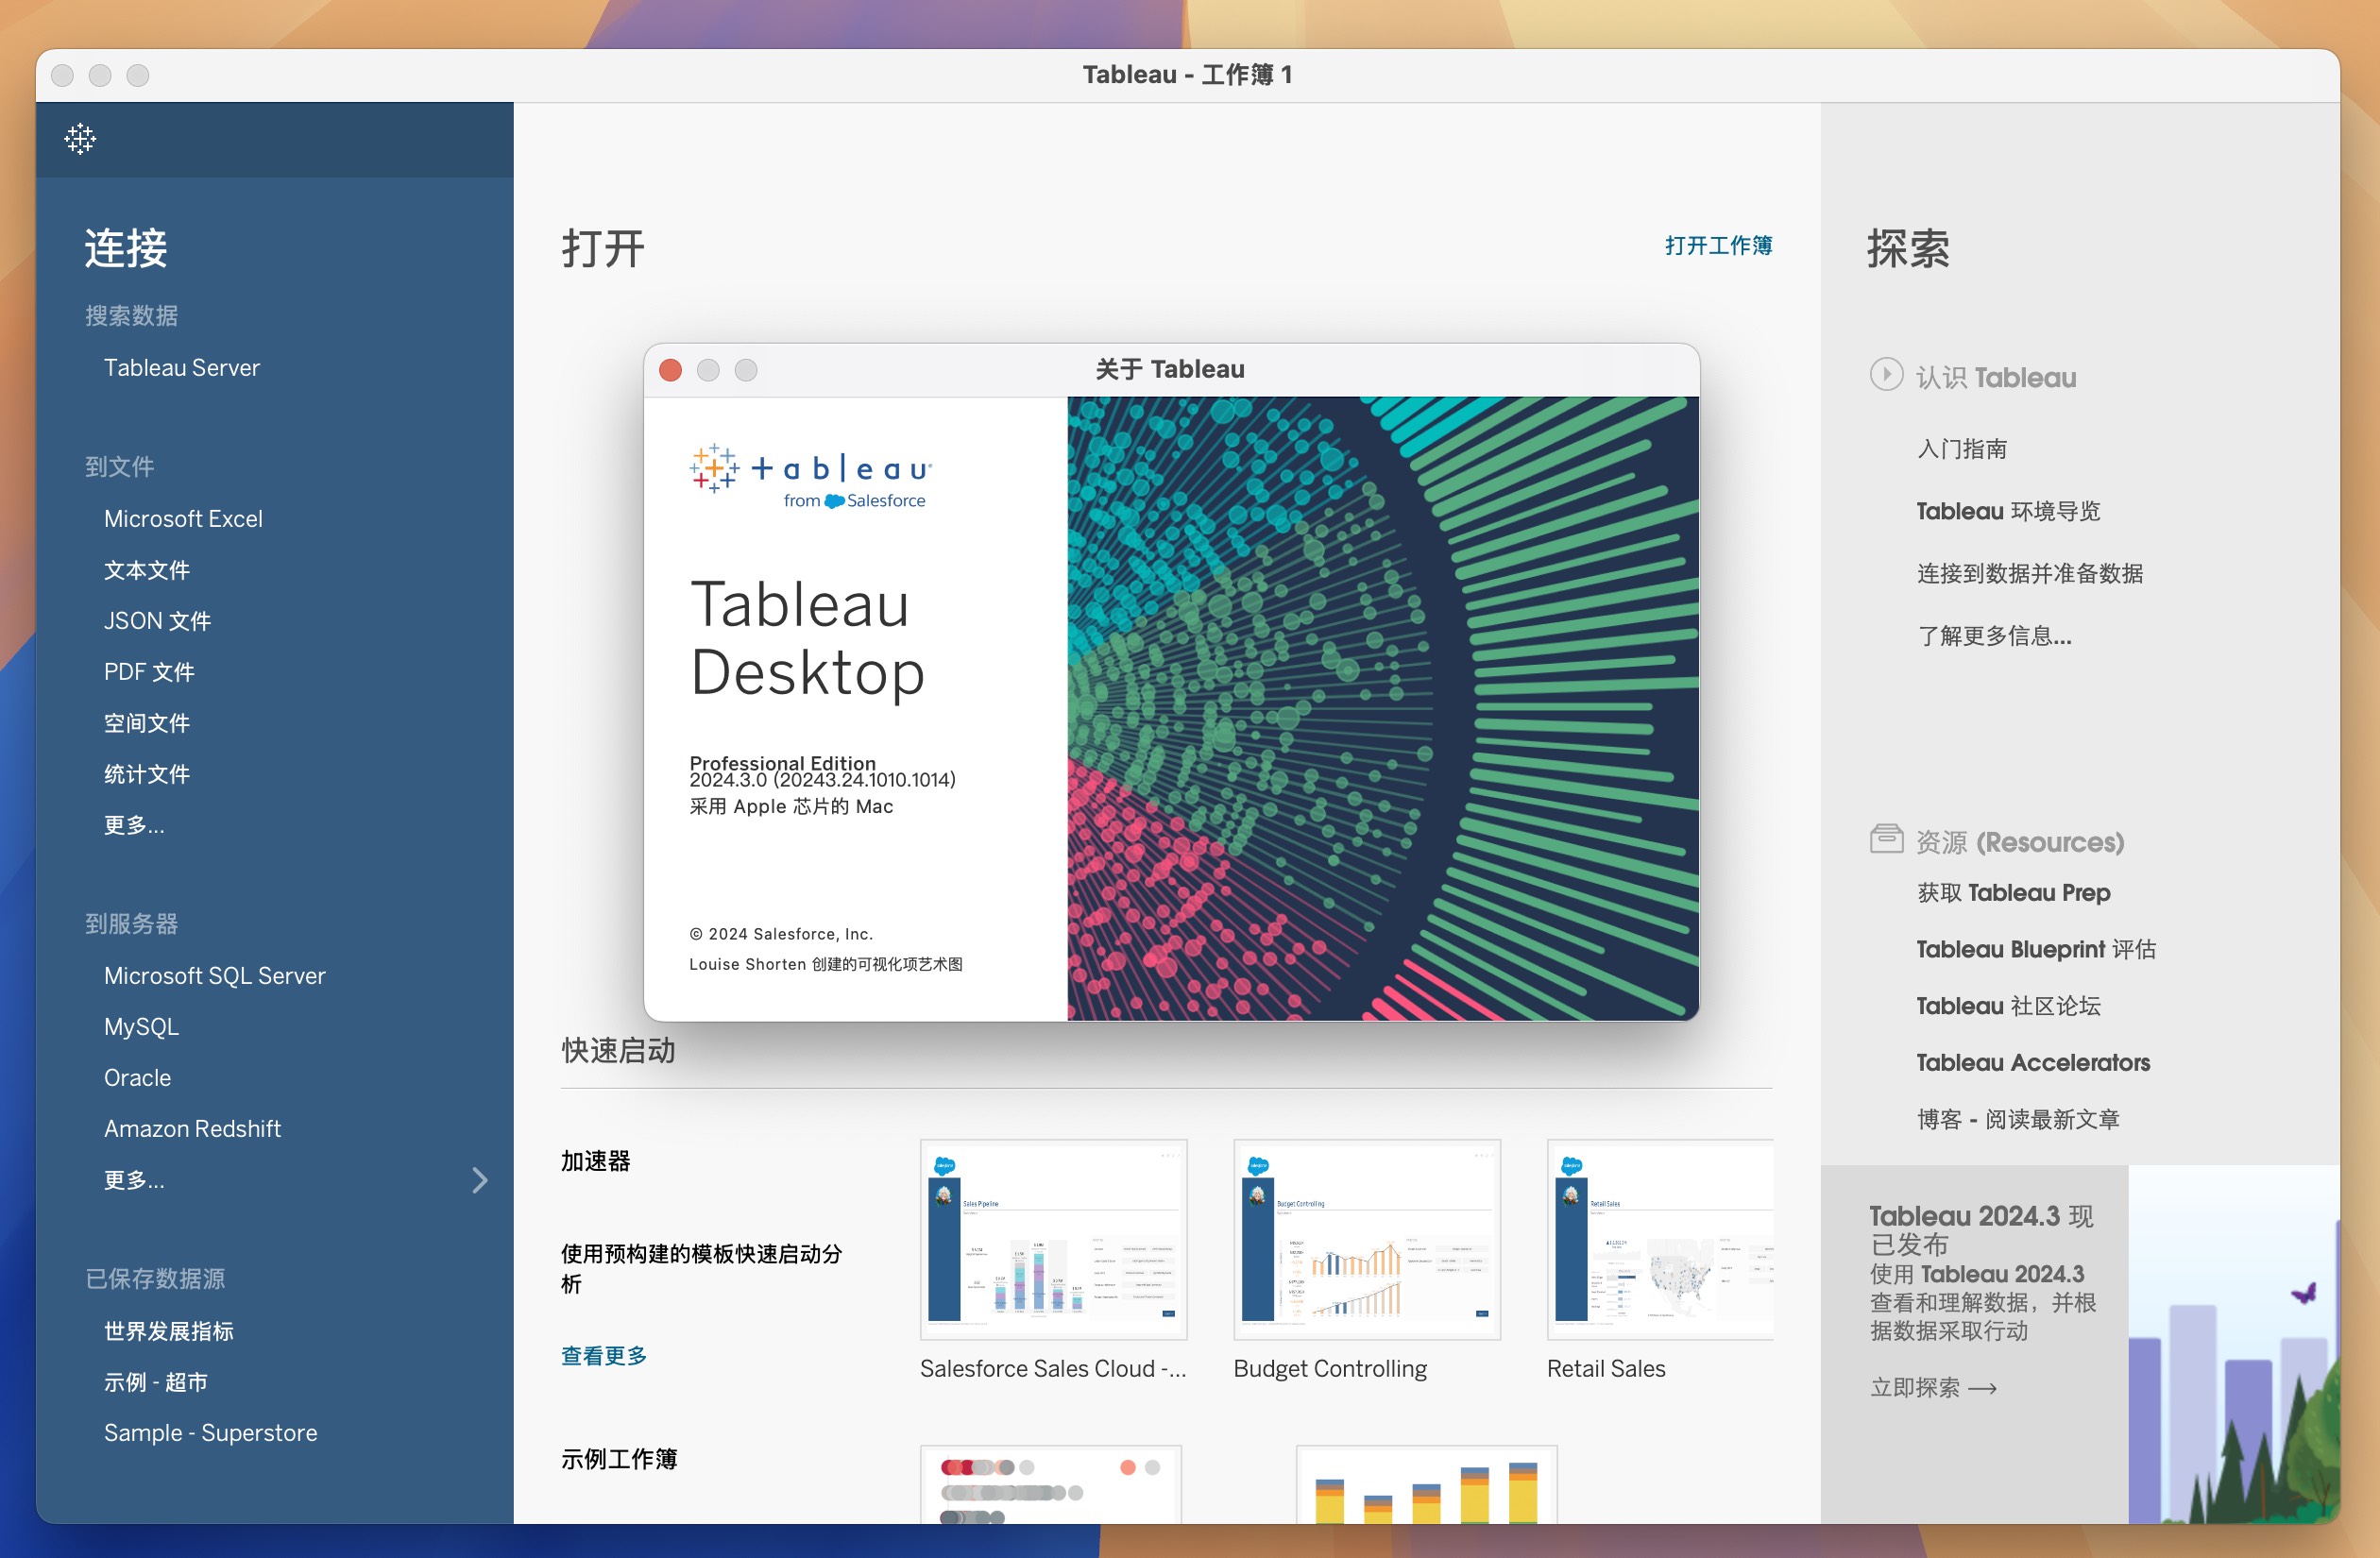Open saved data source 世界发展指标
The width and height of the screenshot is (2380, 1558).
[168, 1331]
